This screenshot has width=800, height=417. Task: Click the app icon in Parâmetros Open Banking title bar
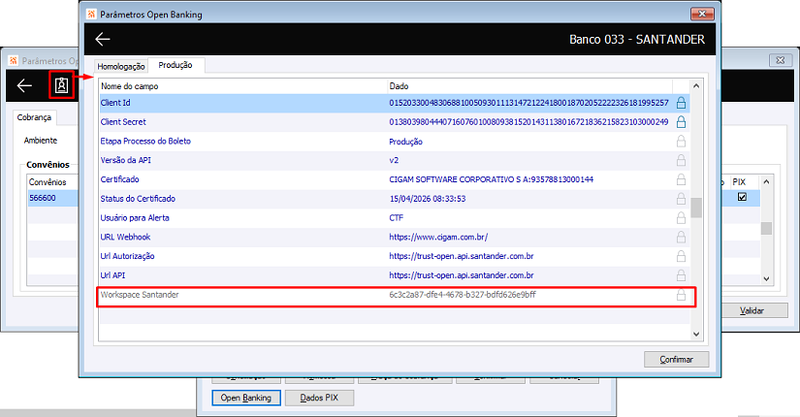91,14
